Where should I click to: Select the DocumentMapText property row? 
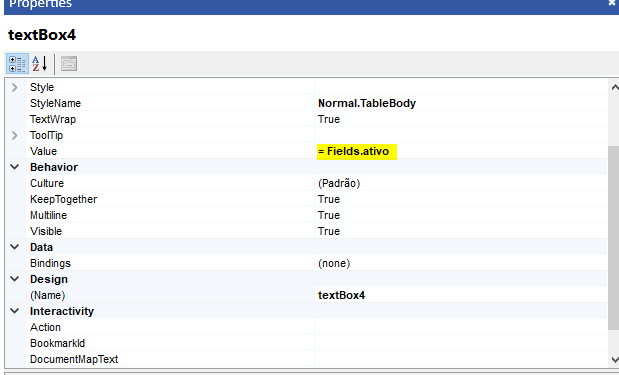click(316, 359)
